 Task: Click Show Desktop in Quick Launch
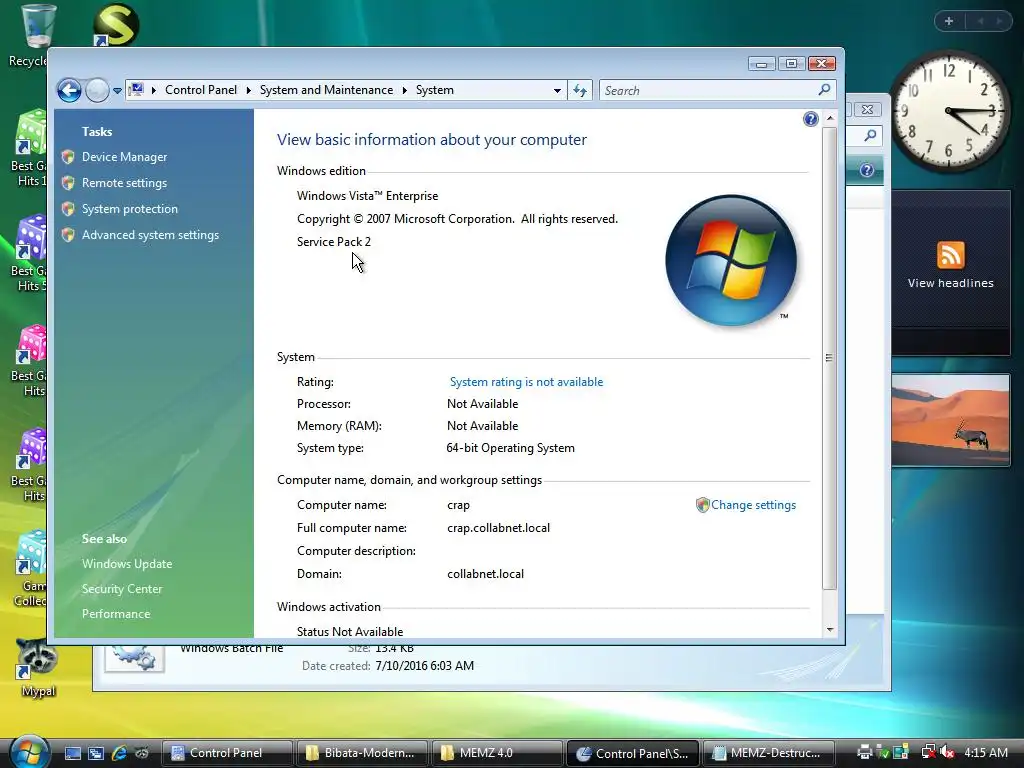72,753
